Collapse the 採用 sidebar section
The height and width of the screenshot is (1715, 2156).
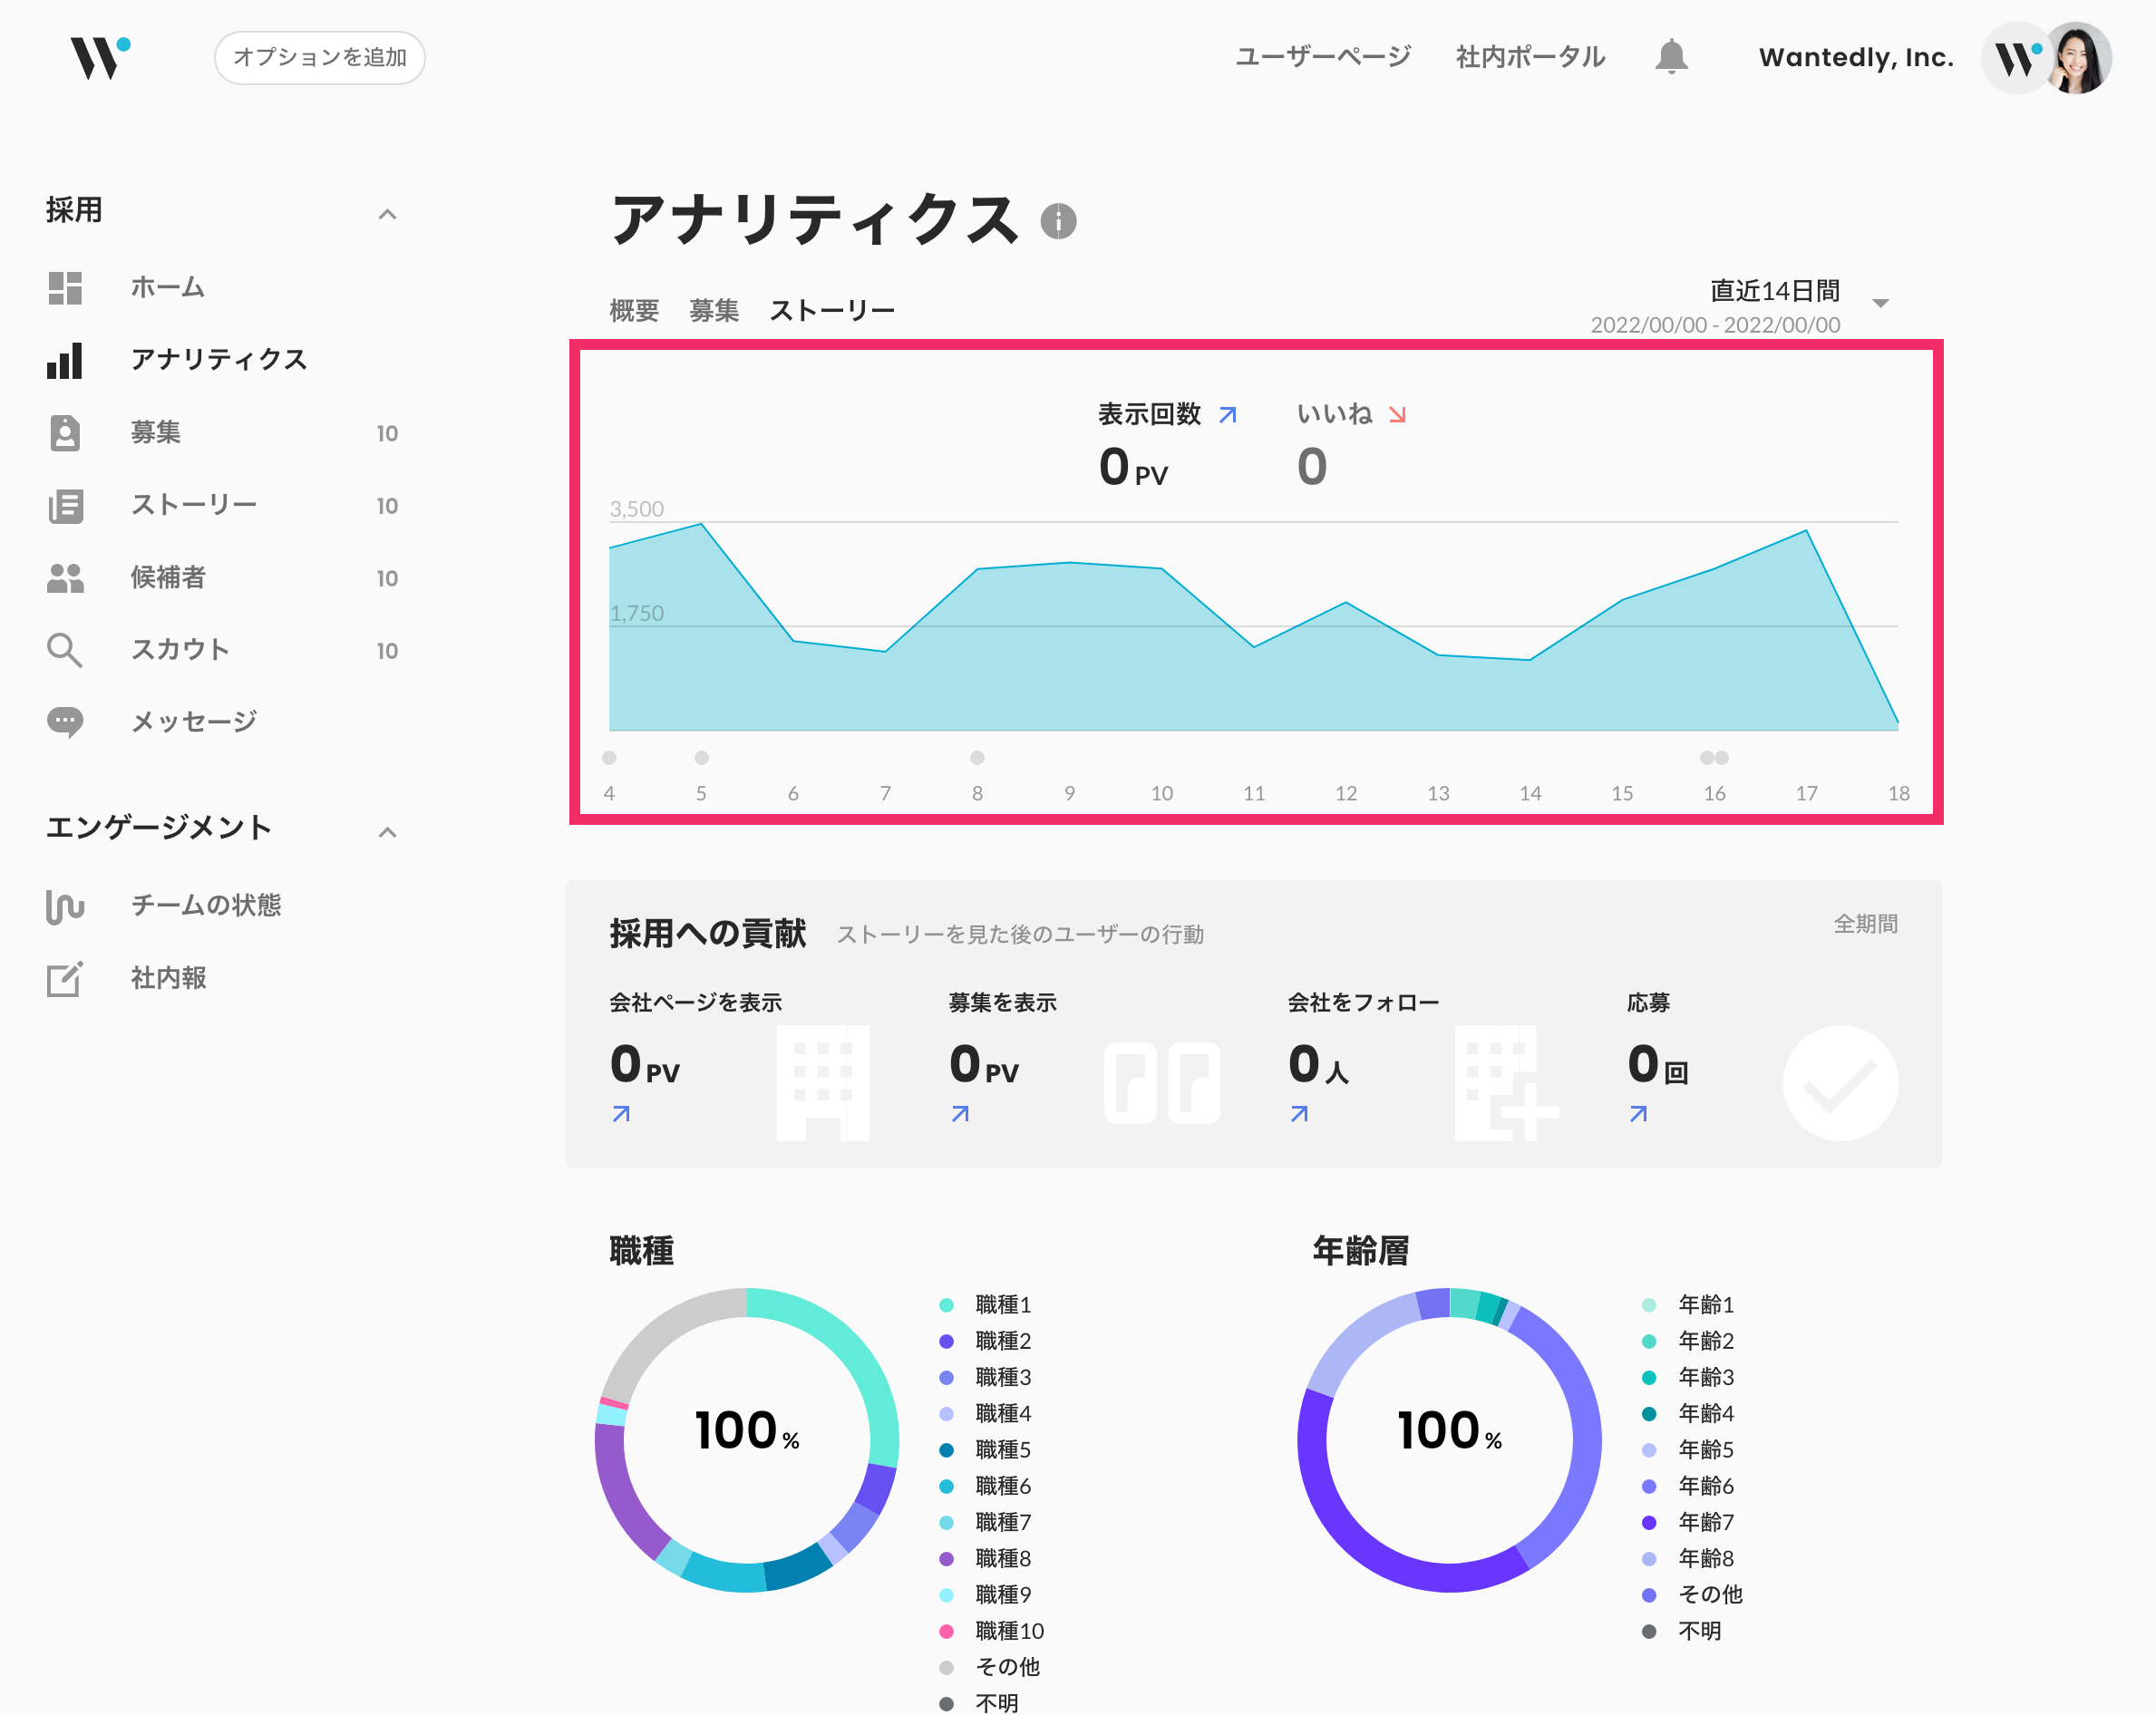pyautogui.click(x=387, y=214)
